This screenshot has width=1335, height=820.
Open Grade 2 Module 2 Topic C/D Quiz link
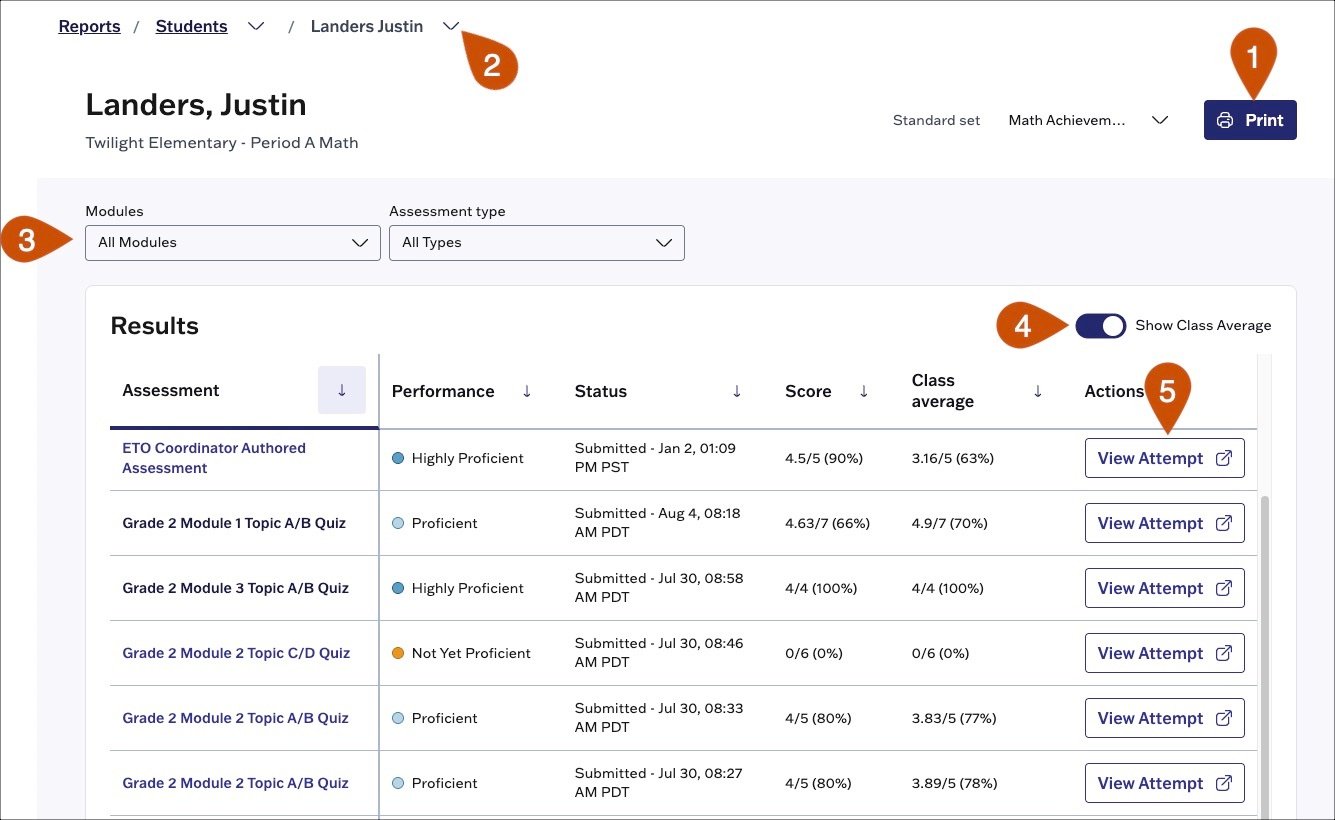236,653
